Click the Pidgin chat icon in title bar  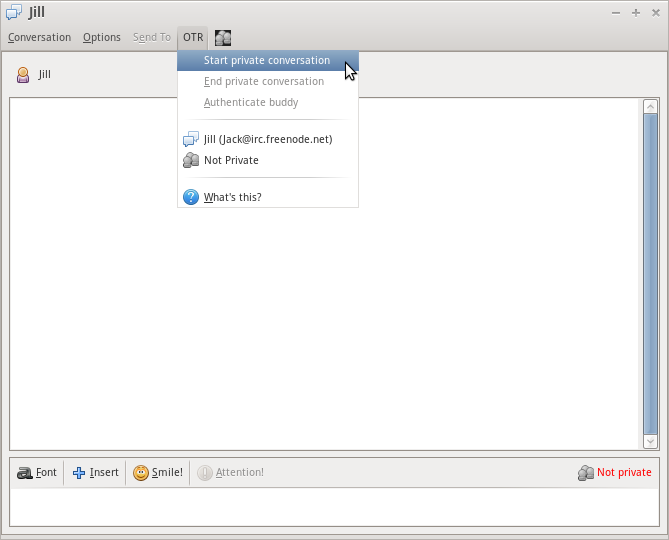(14, 12)
